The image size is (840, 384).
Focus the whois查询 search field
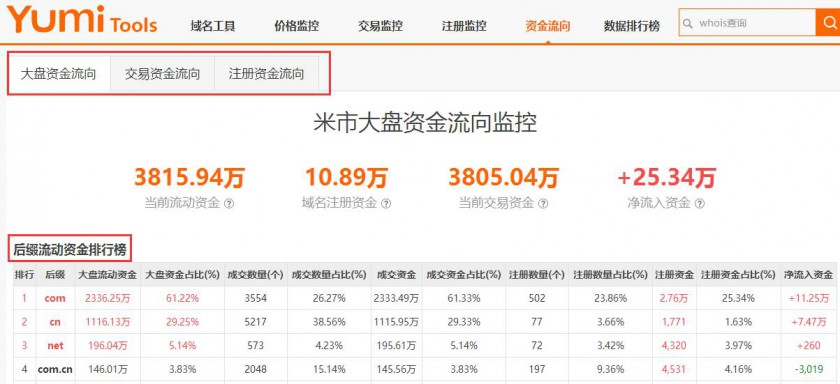(747, 23)
